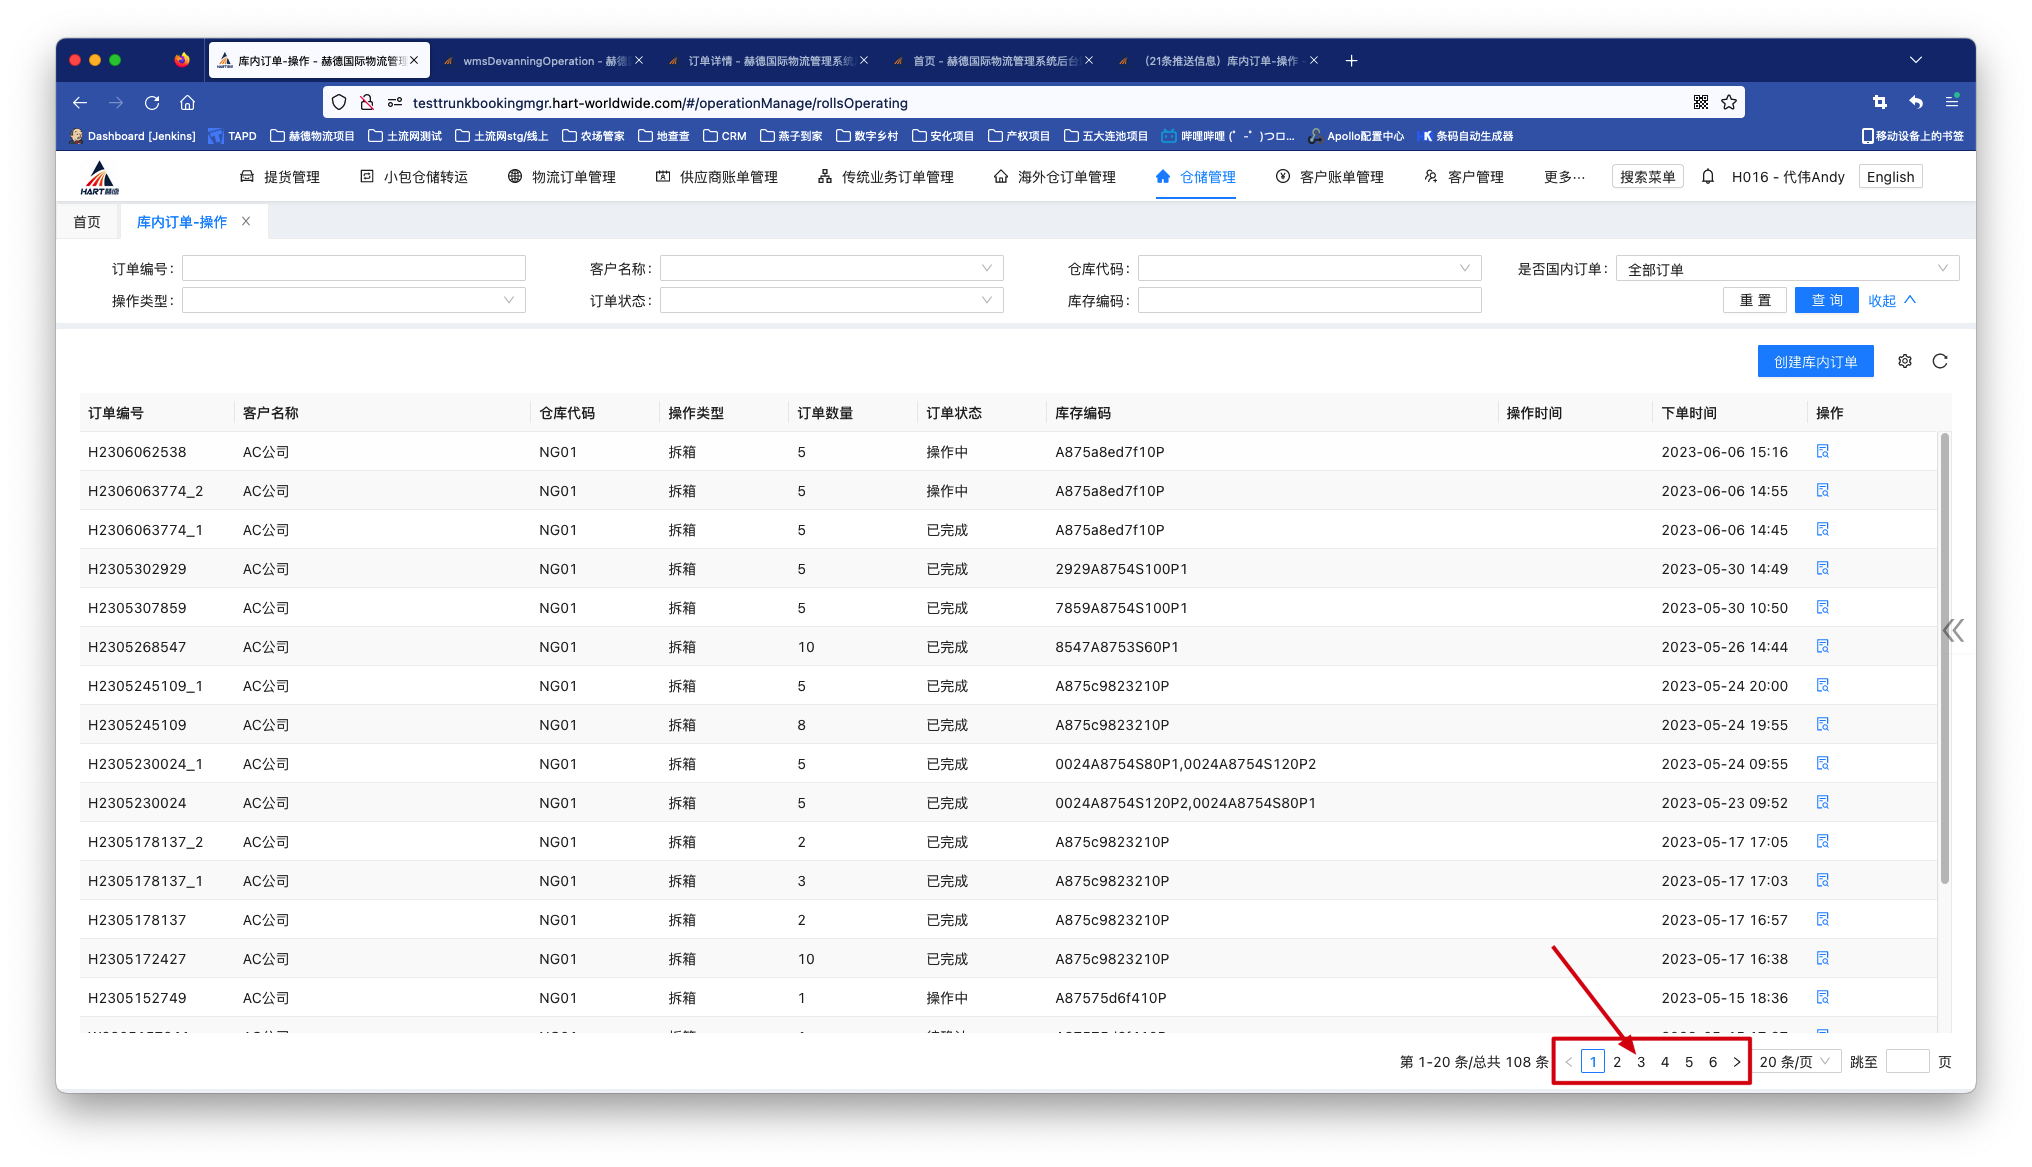This screenshot has width=2032, height=1167.
Task: Go to page 3 in pagination
Action: pyautogui.click(x=1641, y=1062)
